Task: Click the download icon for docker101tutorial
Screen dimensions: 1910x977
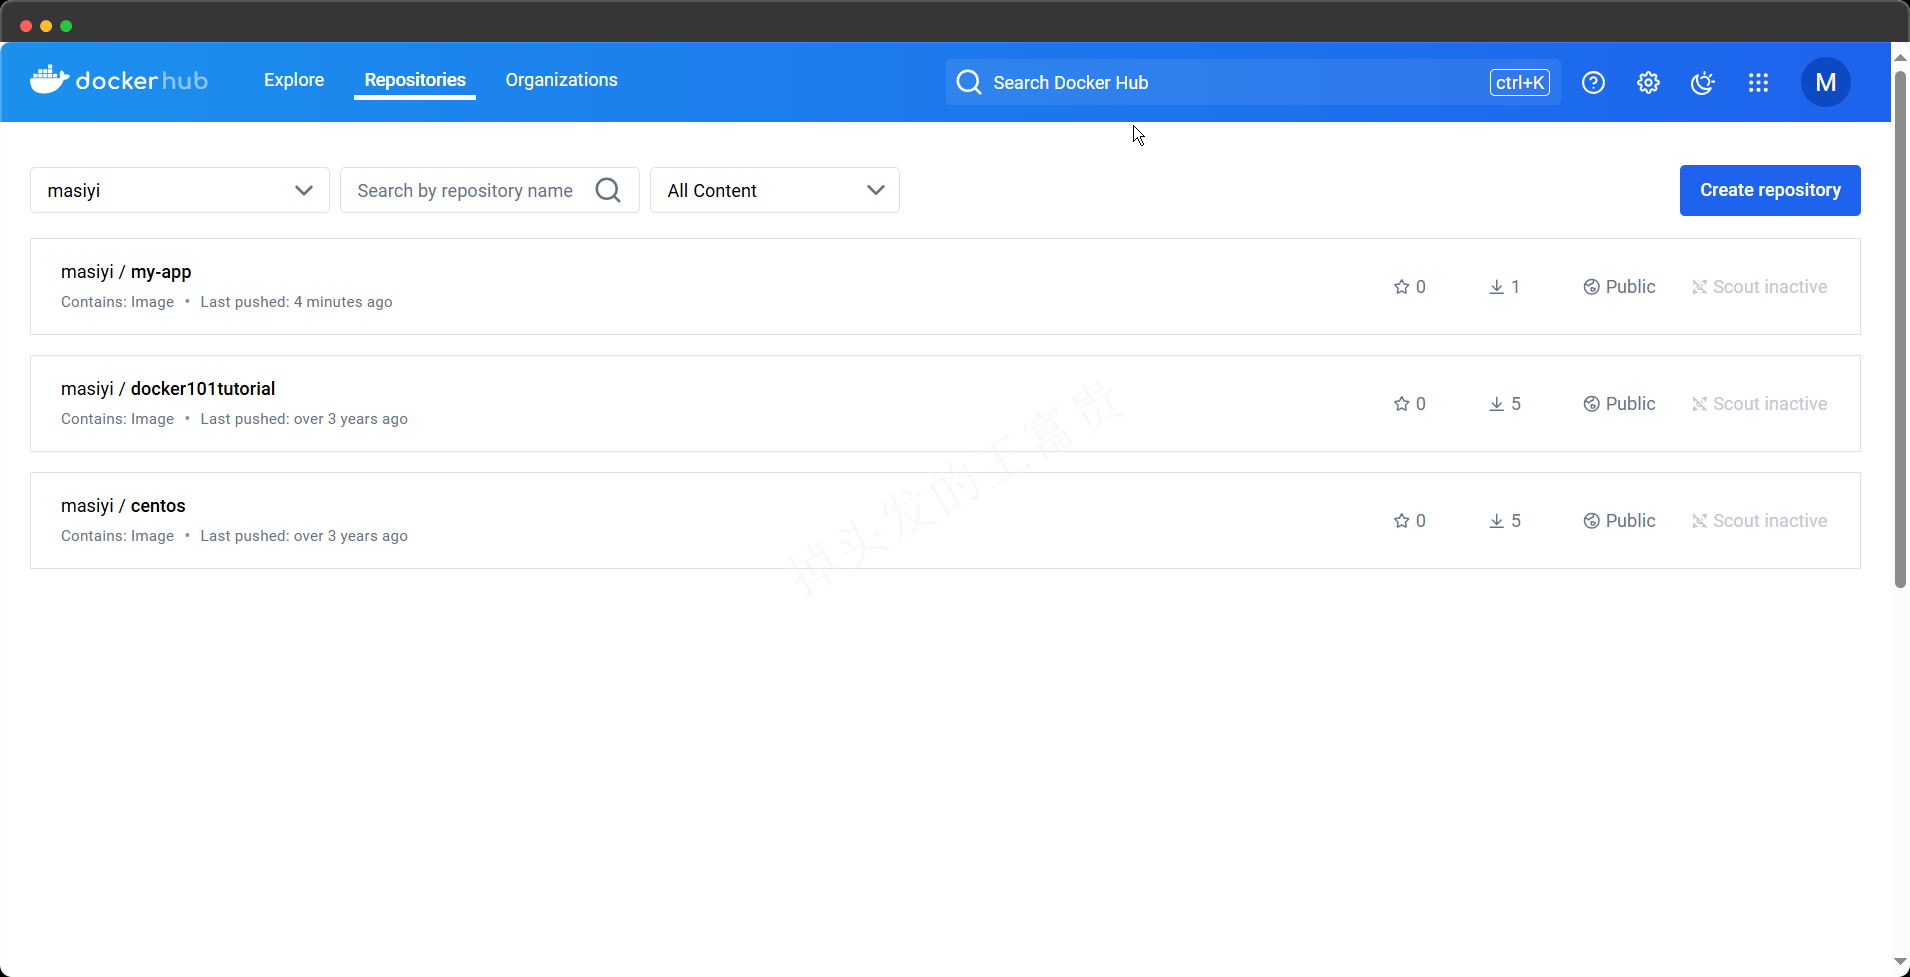Action: (x=1496, y=404)
